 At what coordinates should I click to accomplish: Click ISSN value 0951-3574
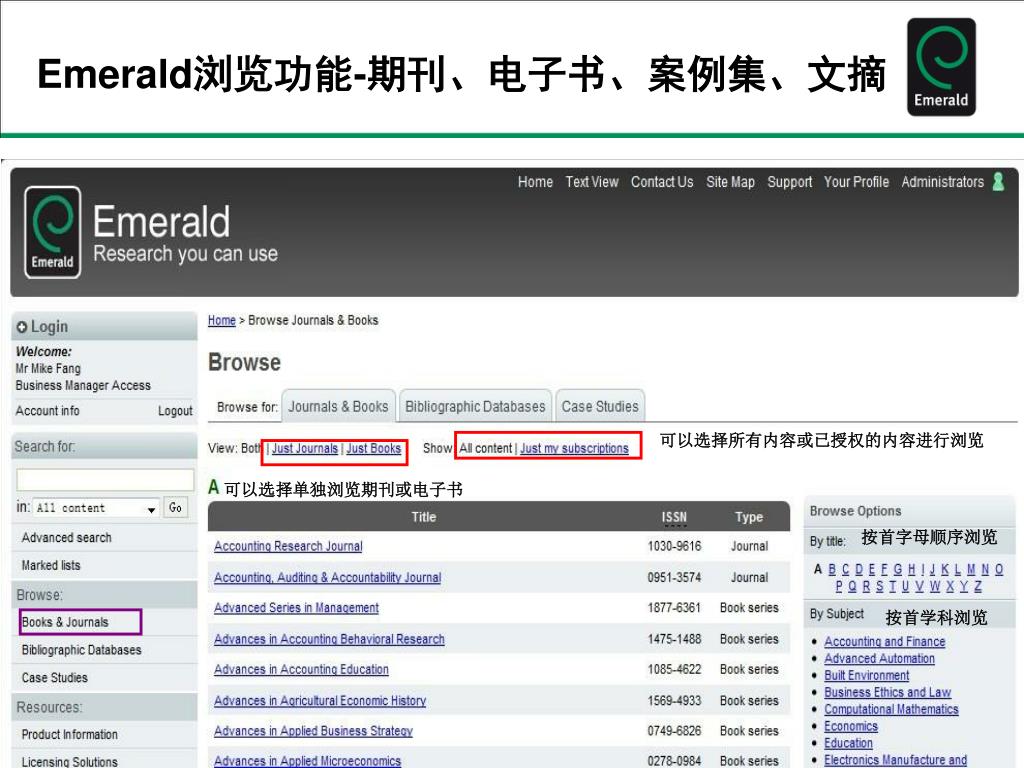point(674,577)
